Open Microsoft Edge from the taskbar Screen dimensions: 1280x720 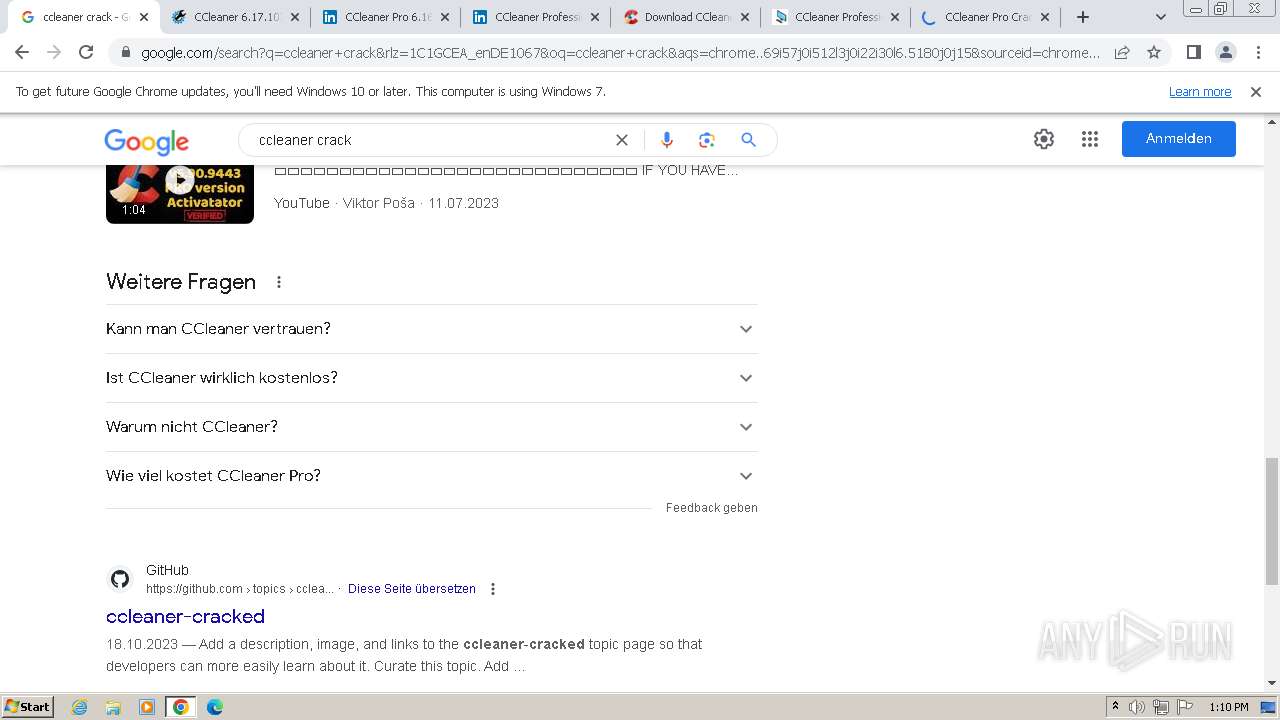215,707
